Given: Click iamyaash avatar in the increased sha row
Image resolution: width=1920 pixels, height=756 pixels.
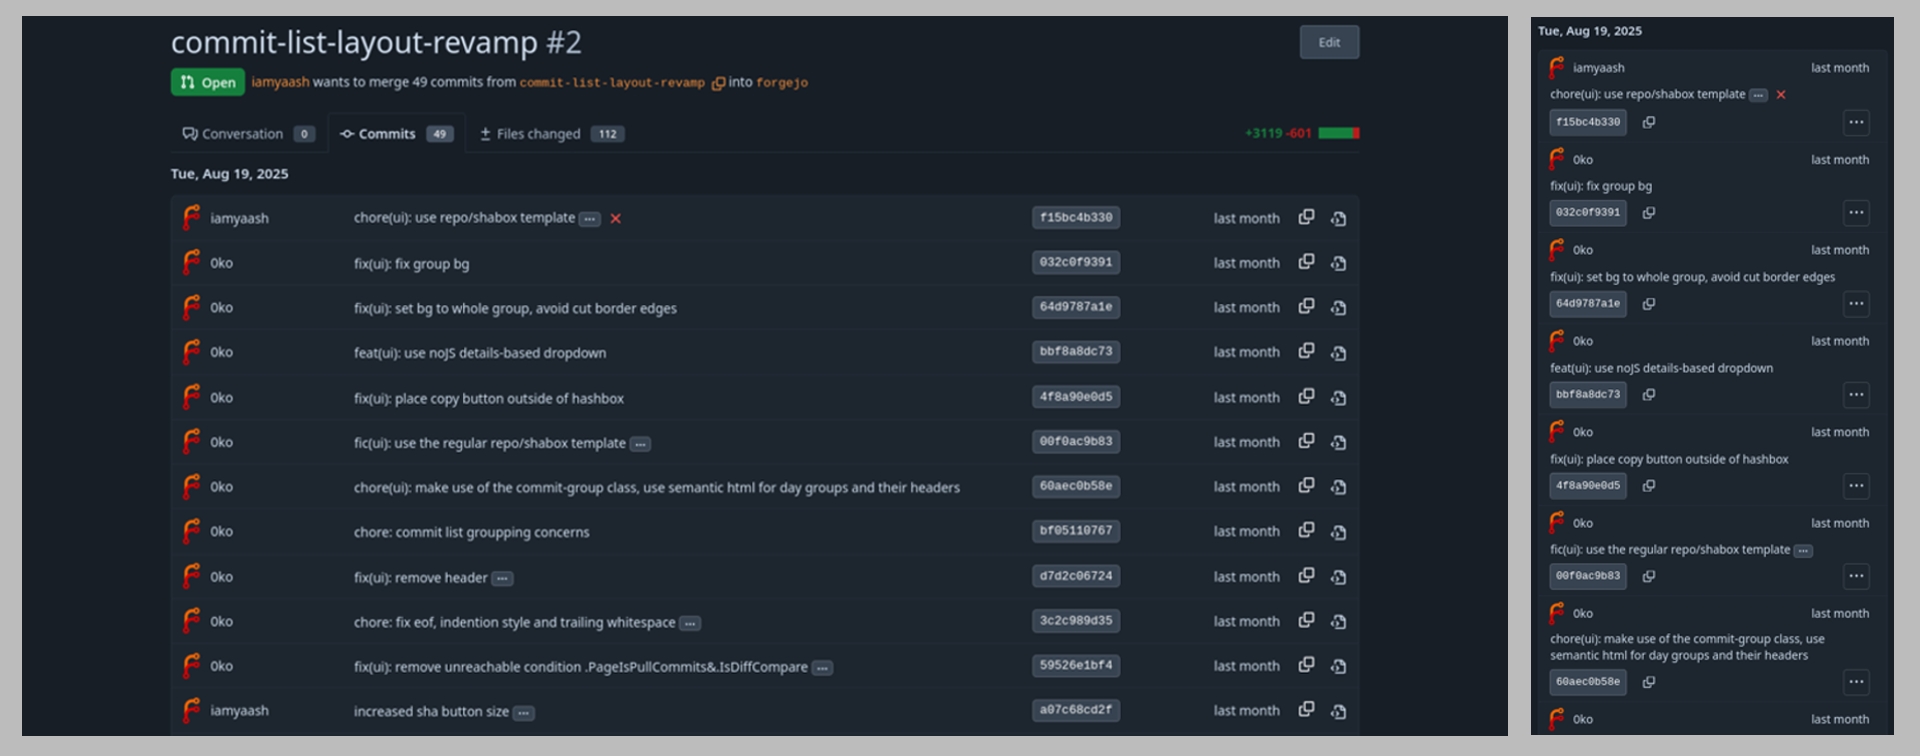Looking at the screenshot, I should (191, 710).
